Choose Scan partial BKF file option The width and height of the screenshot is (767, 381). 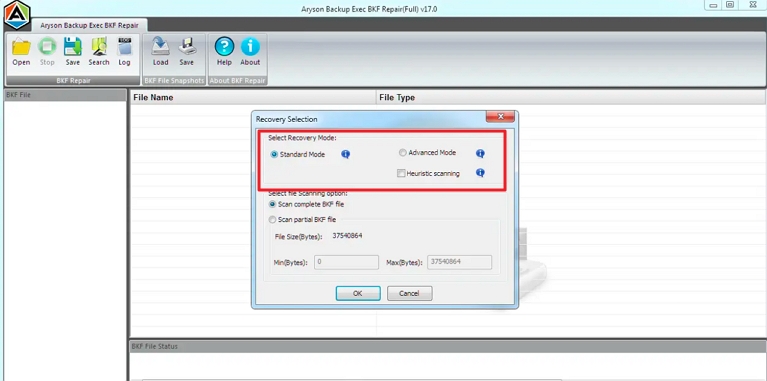pos(272,220)
